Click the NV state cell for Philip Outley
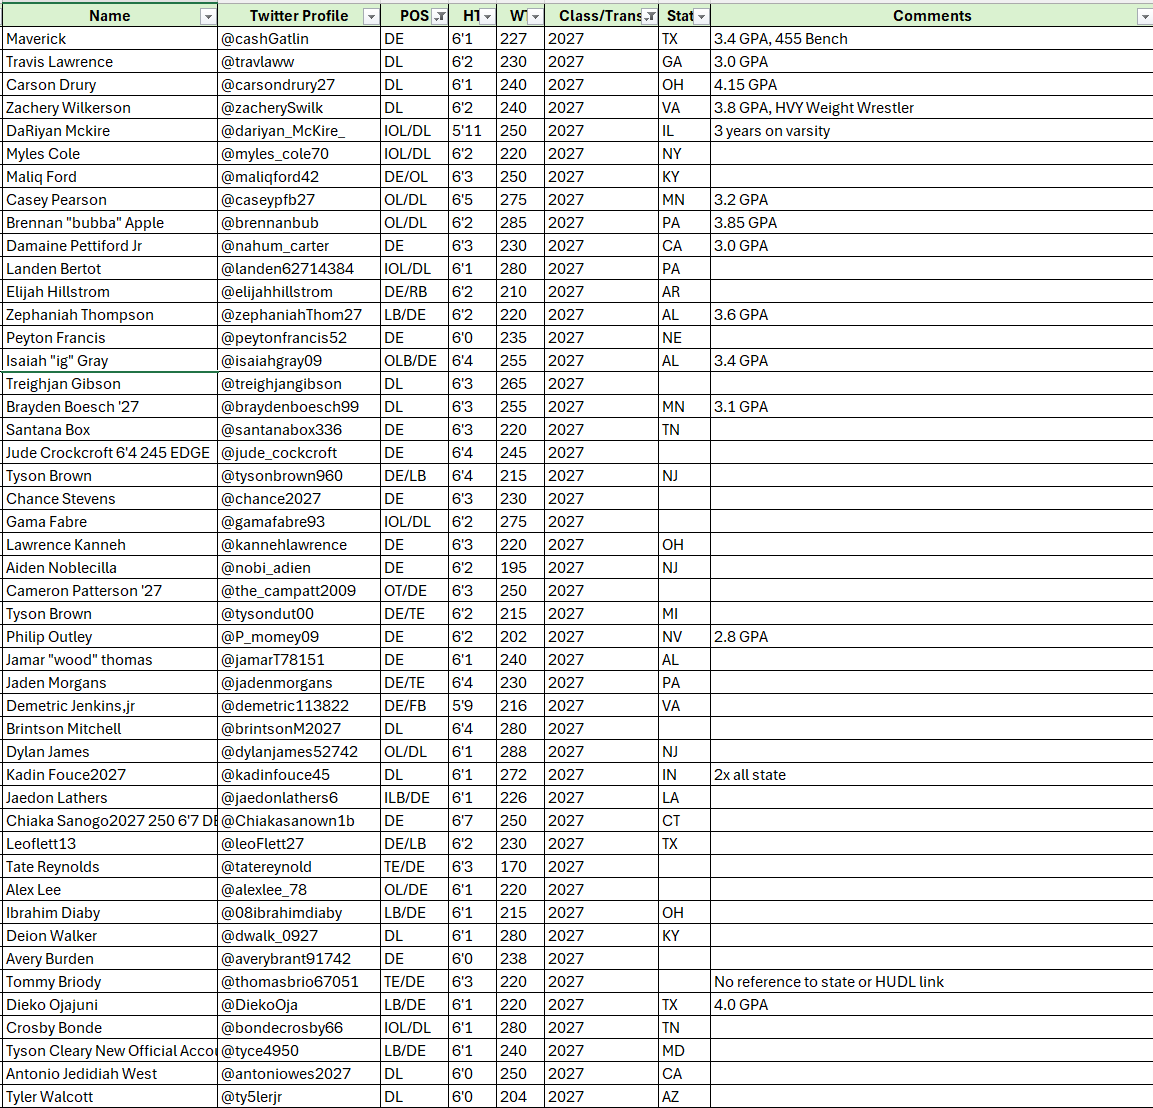Viewport: 1153px width, 1108px height. tap(684, 637)
